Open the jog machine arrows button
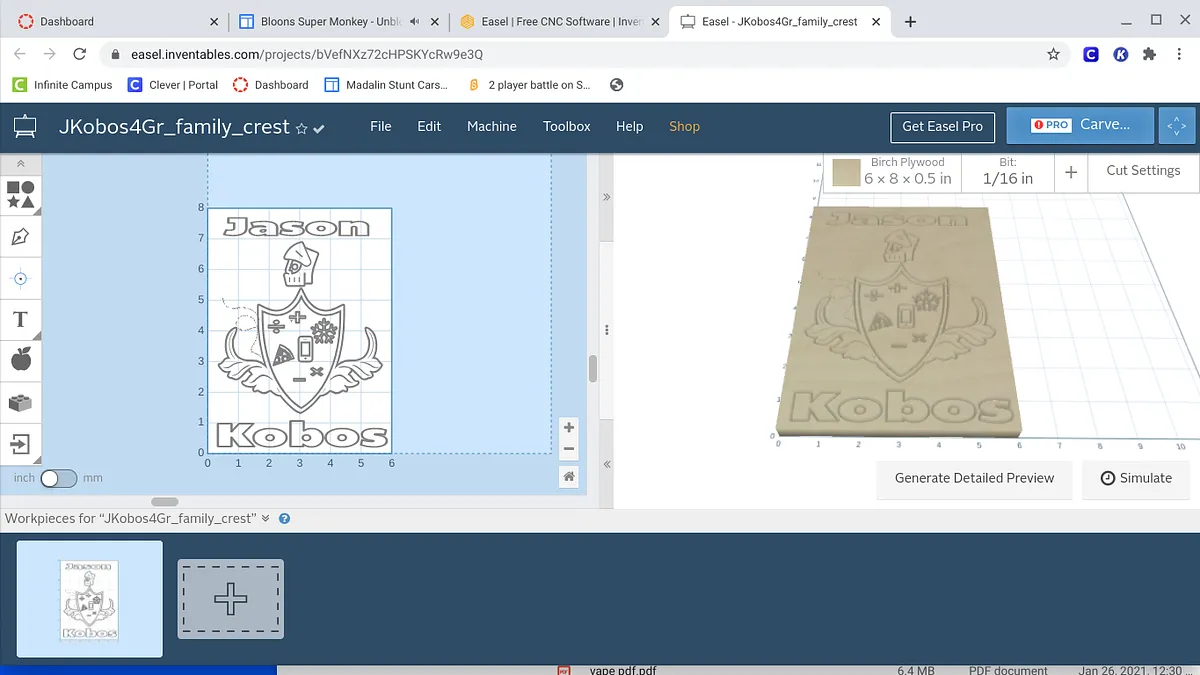This screenshot has width=1200, height=675. click(x=1174, y=125)
